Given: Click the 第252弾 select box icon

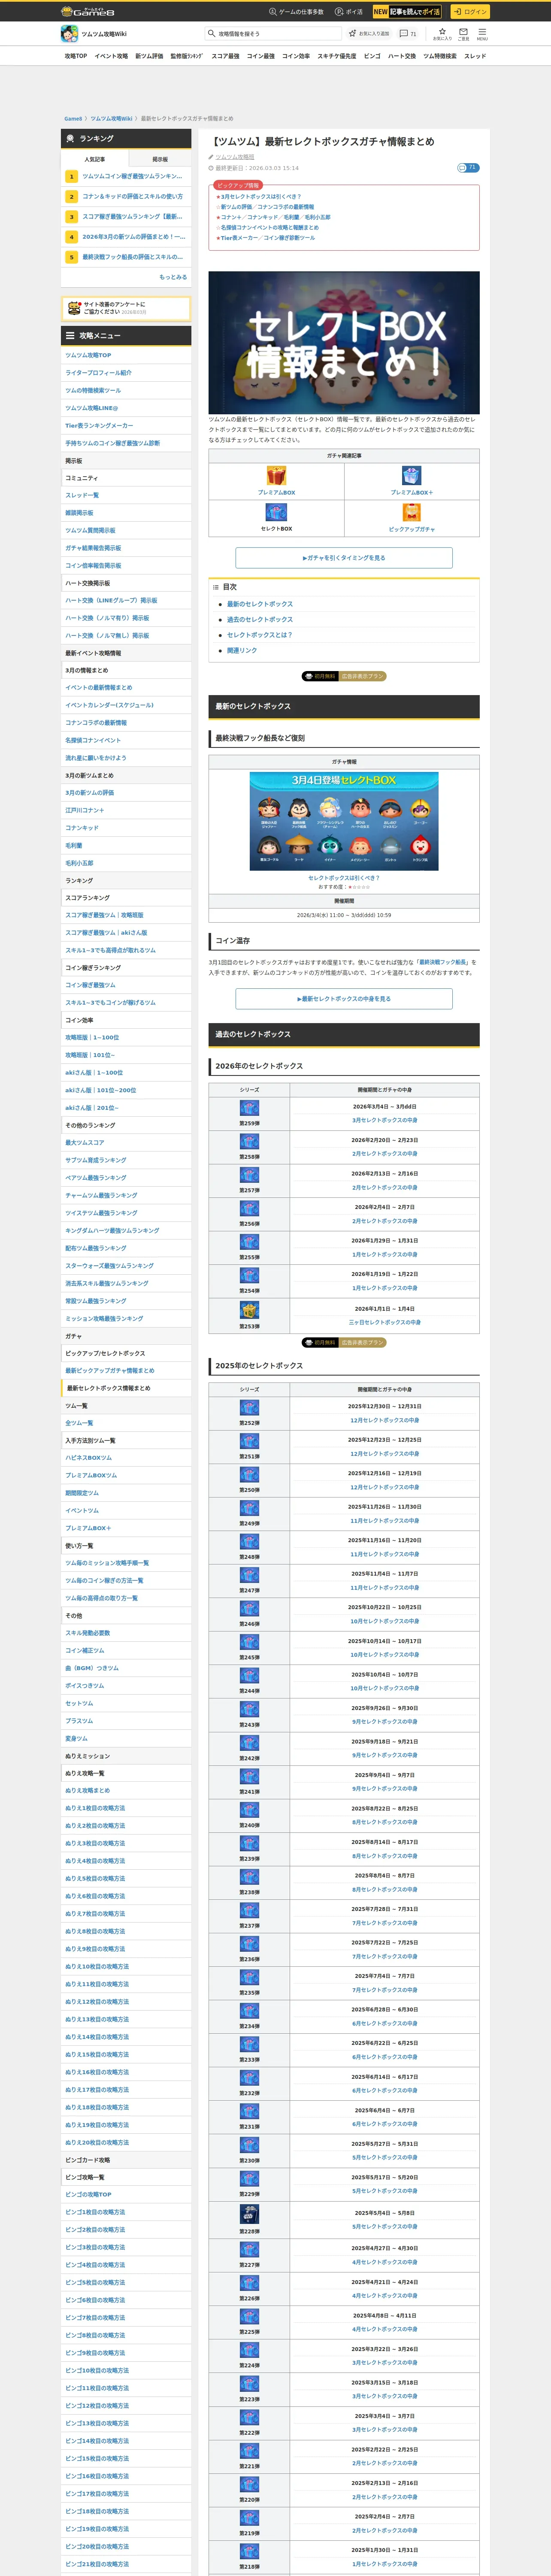Looking at the screenshot, I should (249, 1408).
